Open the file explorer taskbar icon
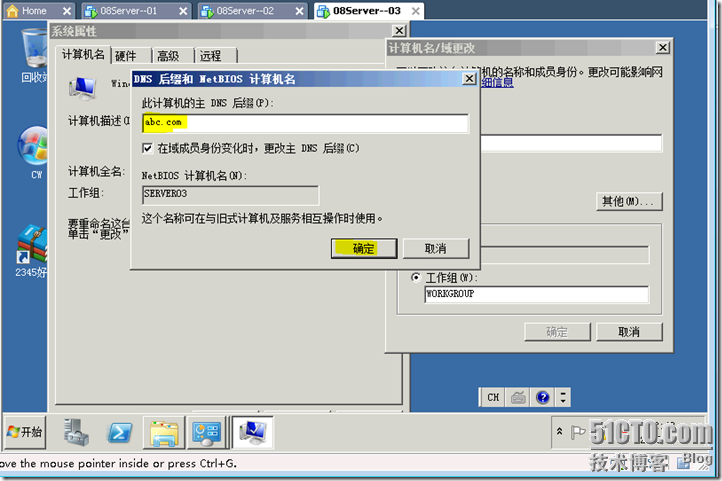 click(x=164, y=432)
